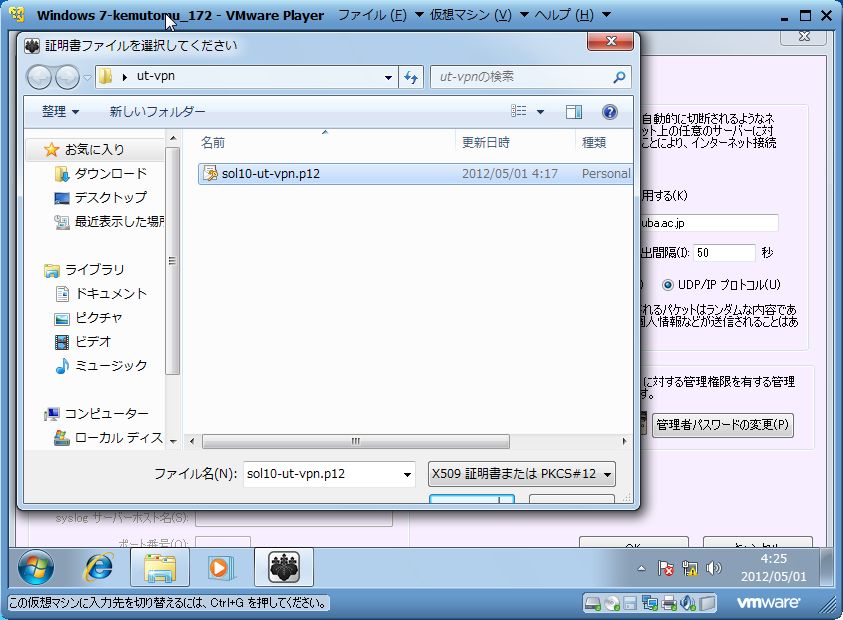Select Local Disk (ローカル ディスク) entry
This screenshot has width=843, height=620.
click(x=109, y=438)
